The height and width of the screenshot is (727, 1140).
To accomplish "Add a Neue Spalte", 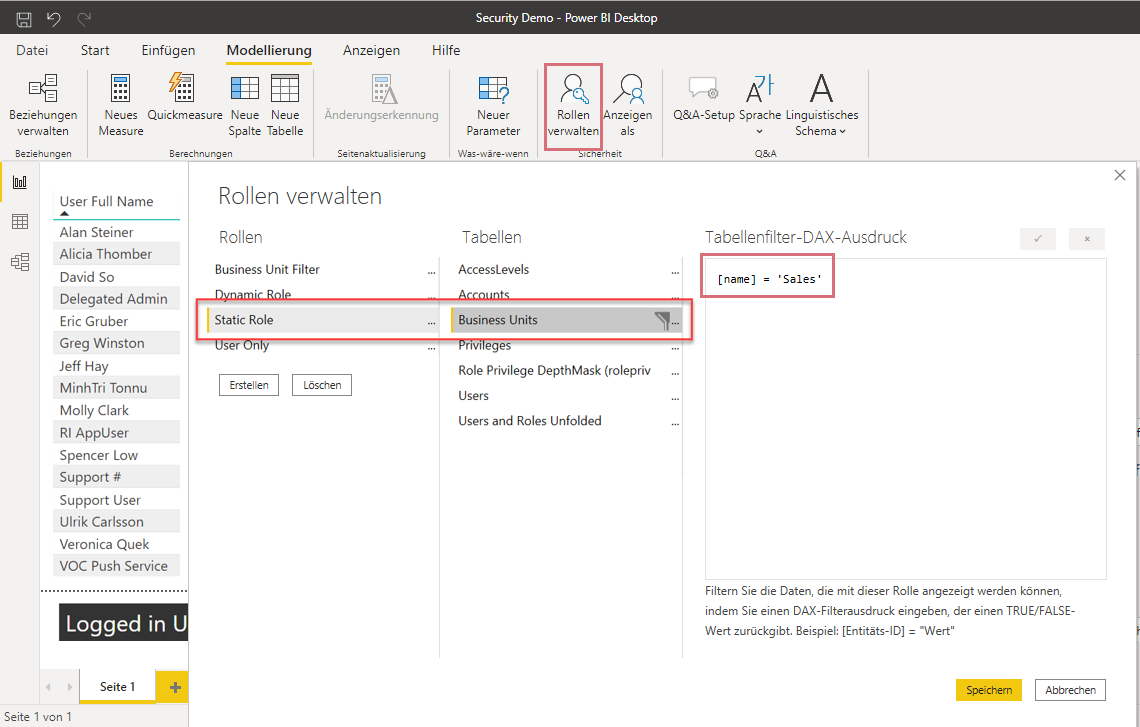I will tap(244, 106).
